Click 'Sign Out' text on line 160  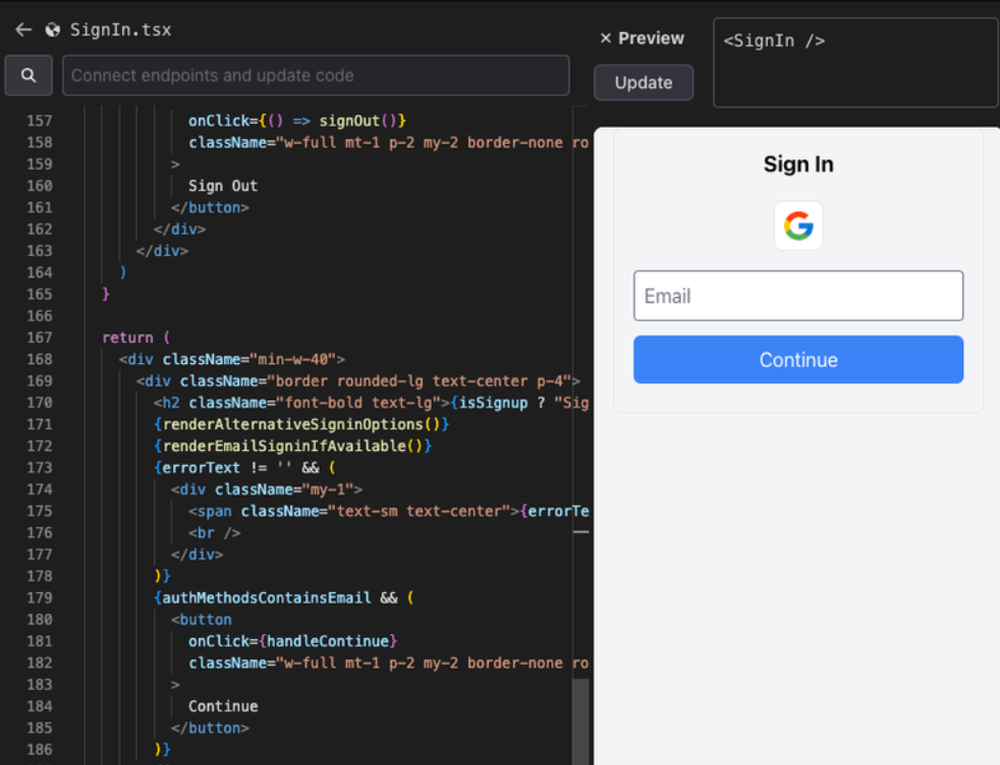click(223, 186)
